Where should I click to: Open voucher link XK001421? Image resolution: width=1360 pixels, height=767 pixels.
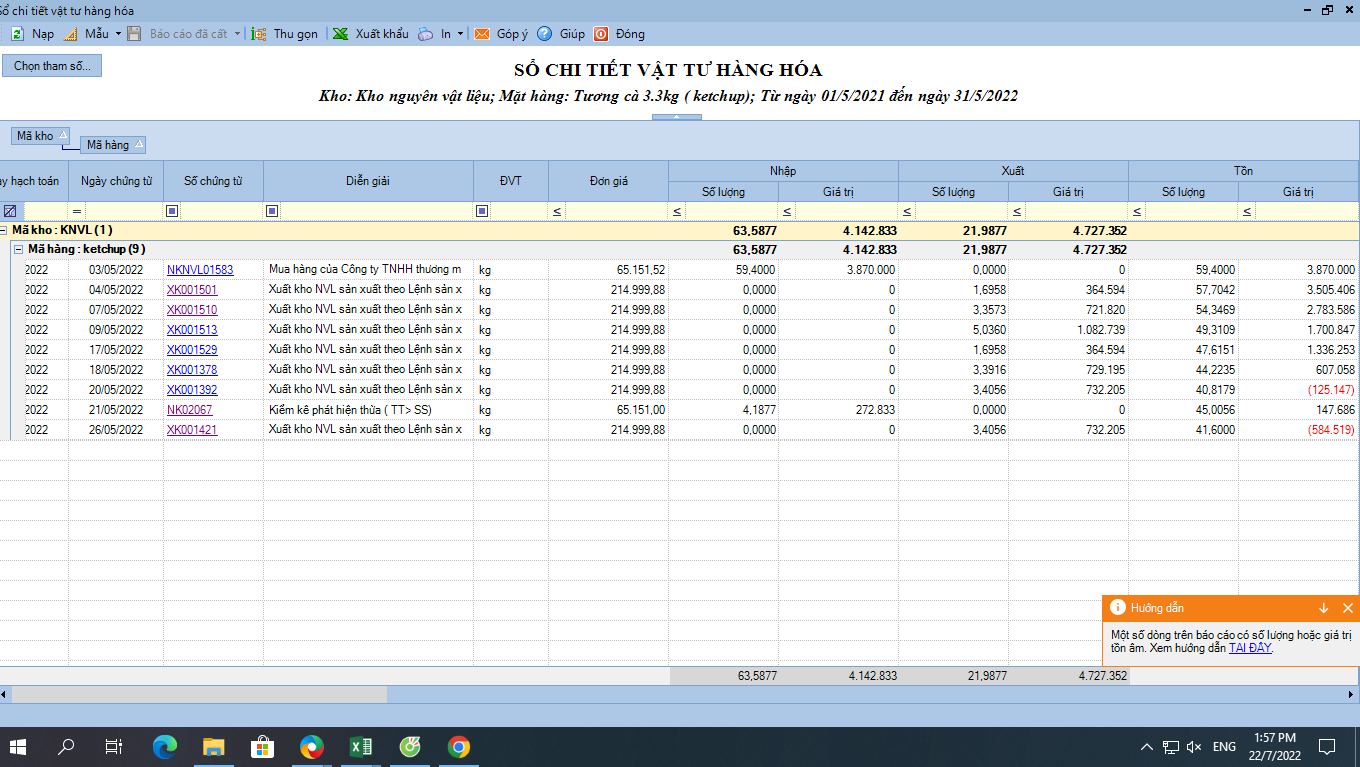(x=192, y=430)
